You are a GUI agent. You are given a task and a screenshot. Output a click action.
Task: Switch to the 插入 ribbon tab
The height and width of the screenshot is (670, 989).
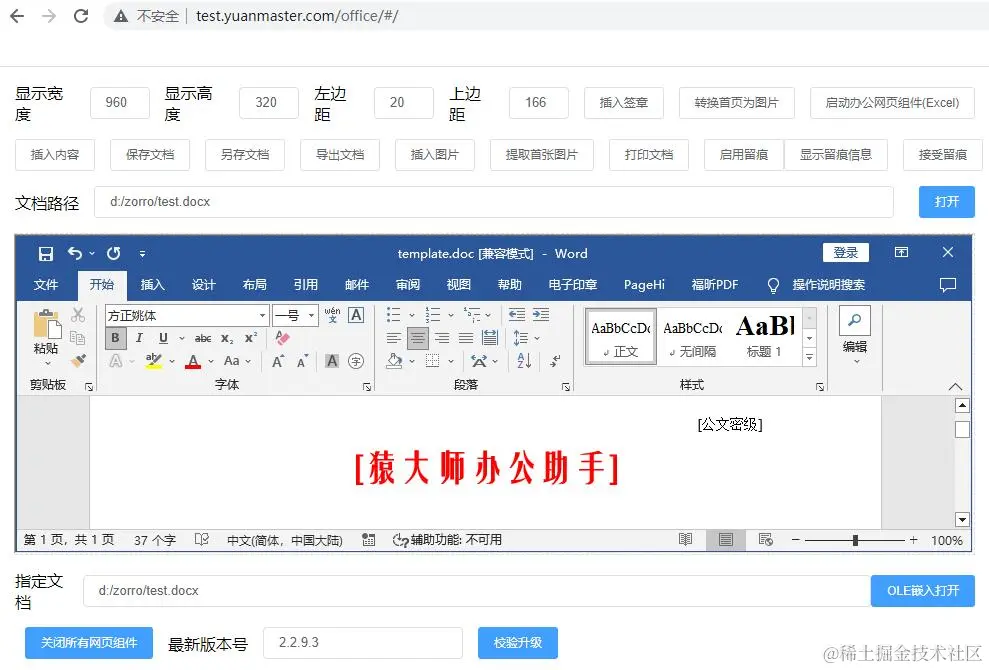(x=152, y=285)
